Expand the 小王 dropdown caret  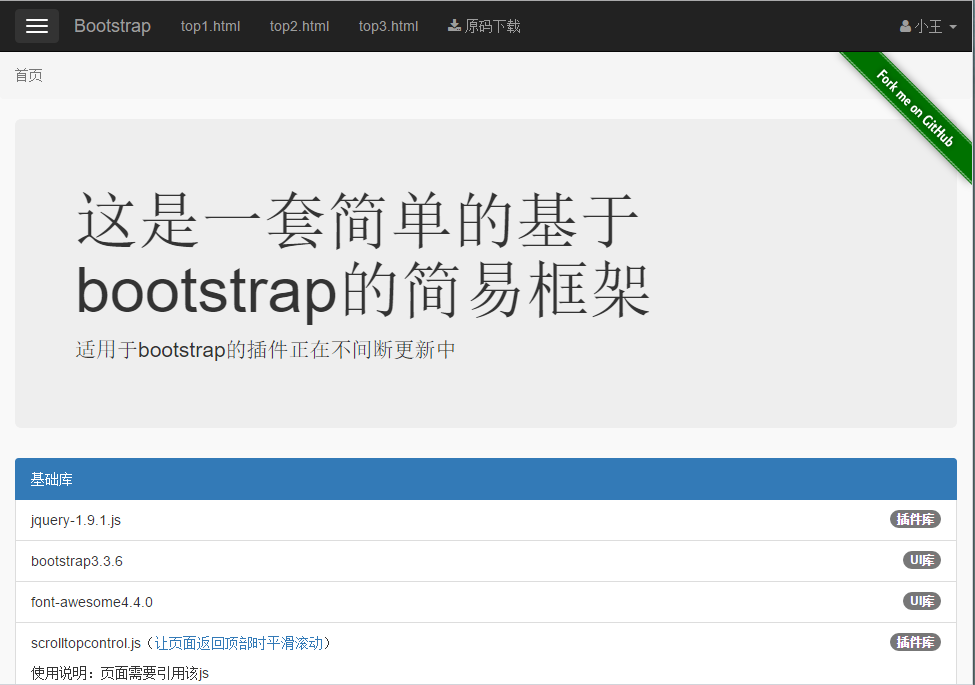(953, 27)
